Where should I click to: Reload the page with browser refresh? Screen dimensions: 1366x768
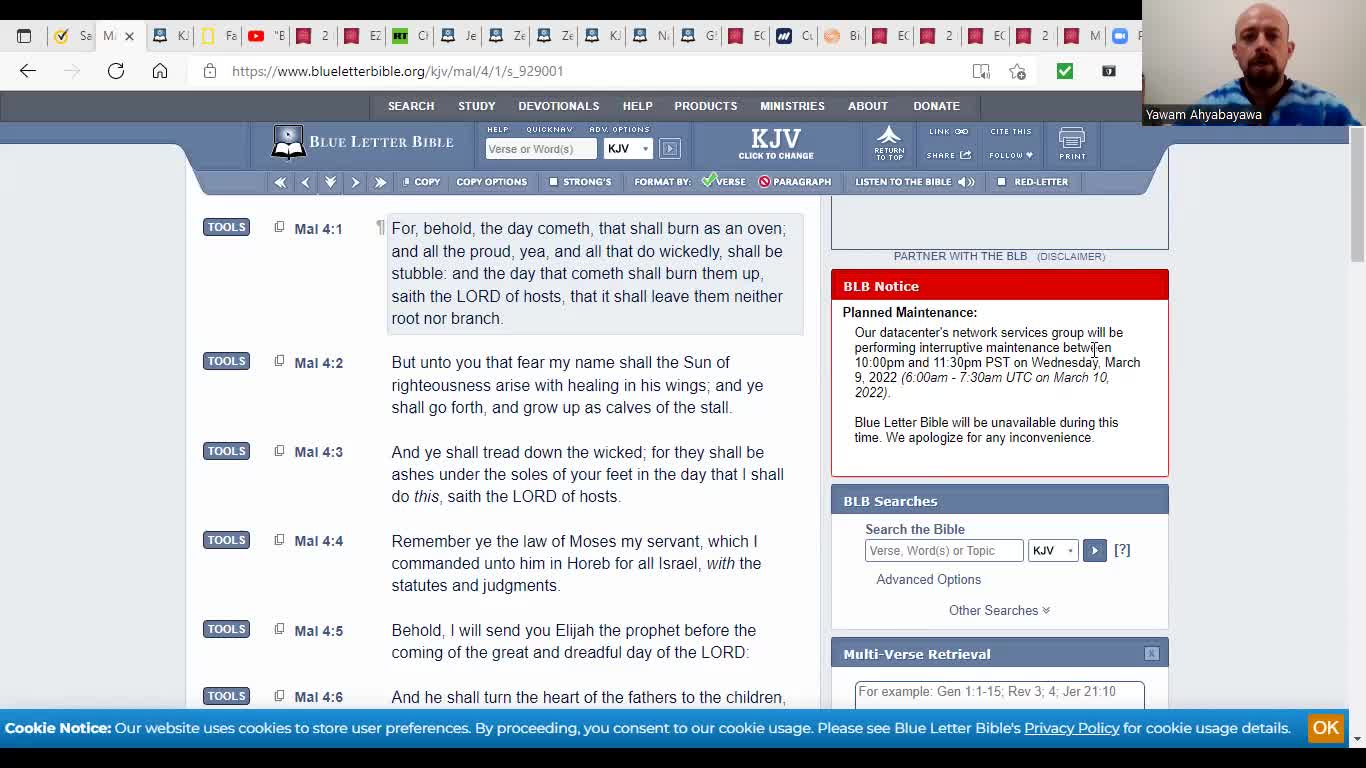pos(116,71)
